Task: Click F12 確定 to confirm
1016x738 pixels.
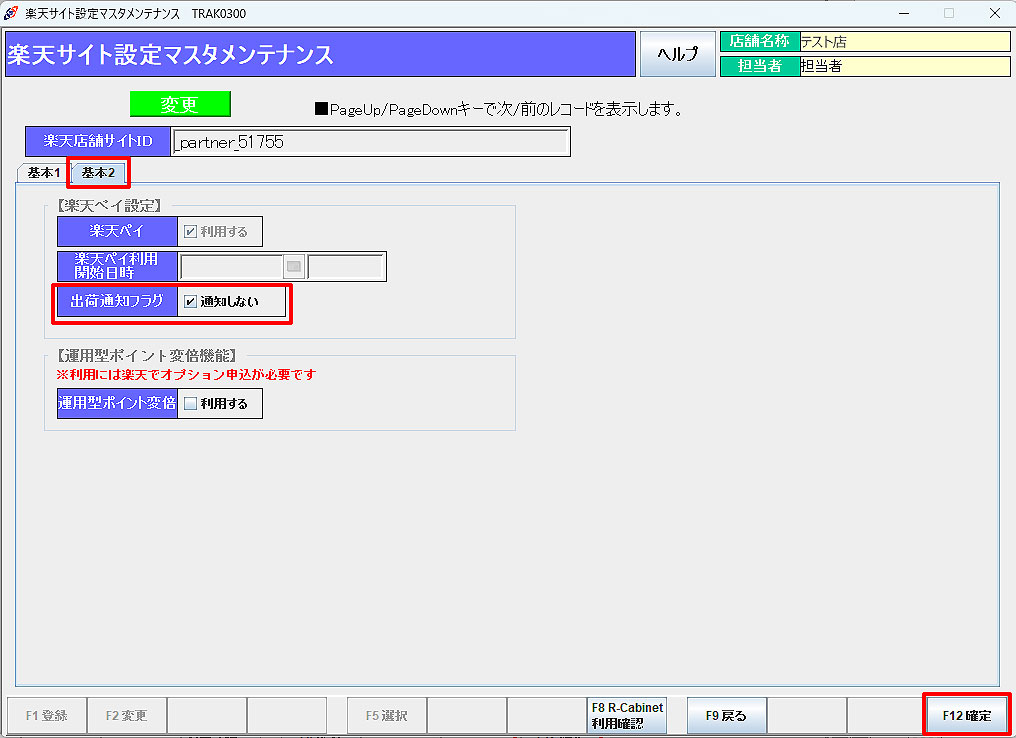Action: 966,715
